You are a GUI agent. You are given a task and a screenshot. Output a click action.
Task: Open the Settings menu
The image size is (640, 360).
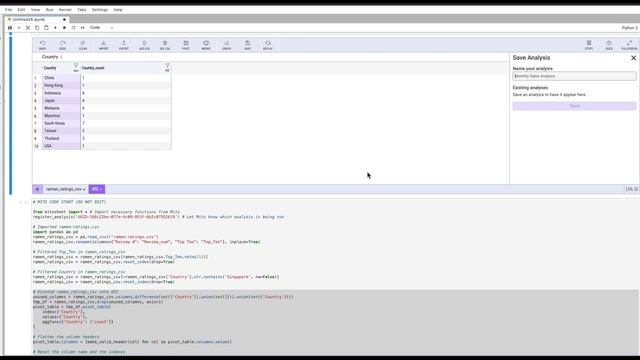(x=100, y=9)
